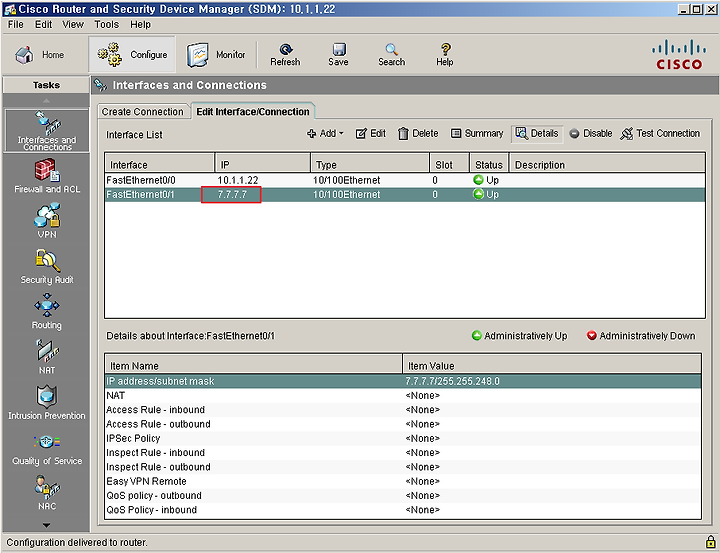
Task: Select Access Rule - outbound row
Action: 403,424
